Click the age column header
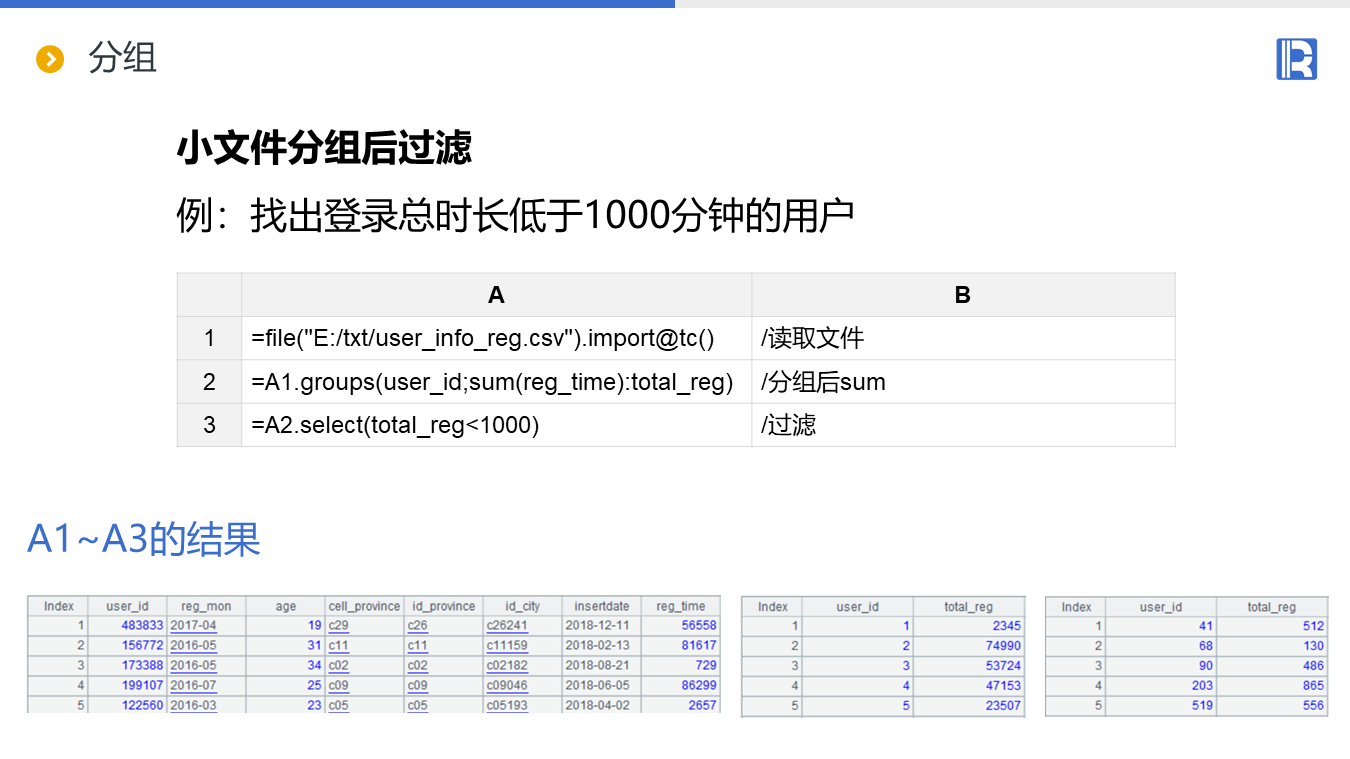 click(286, 606)
